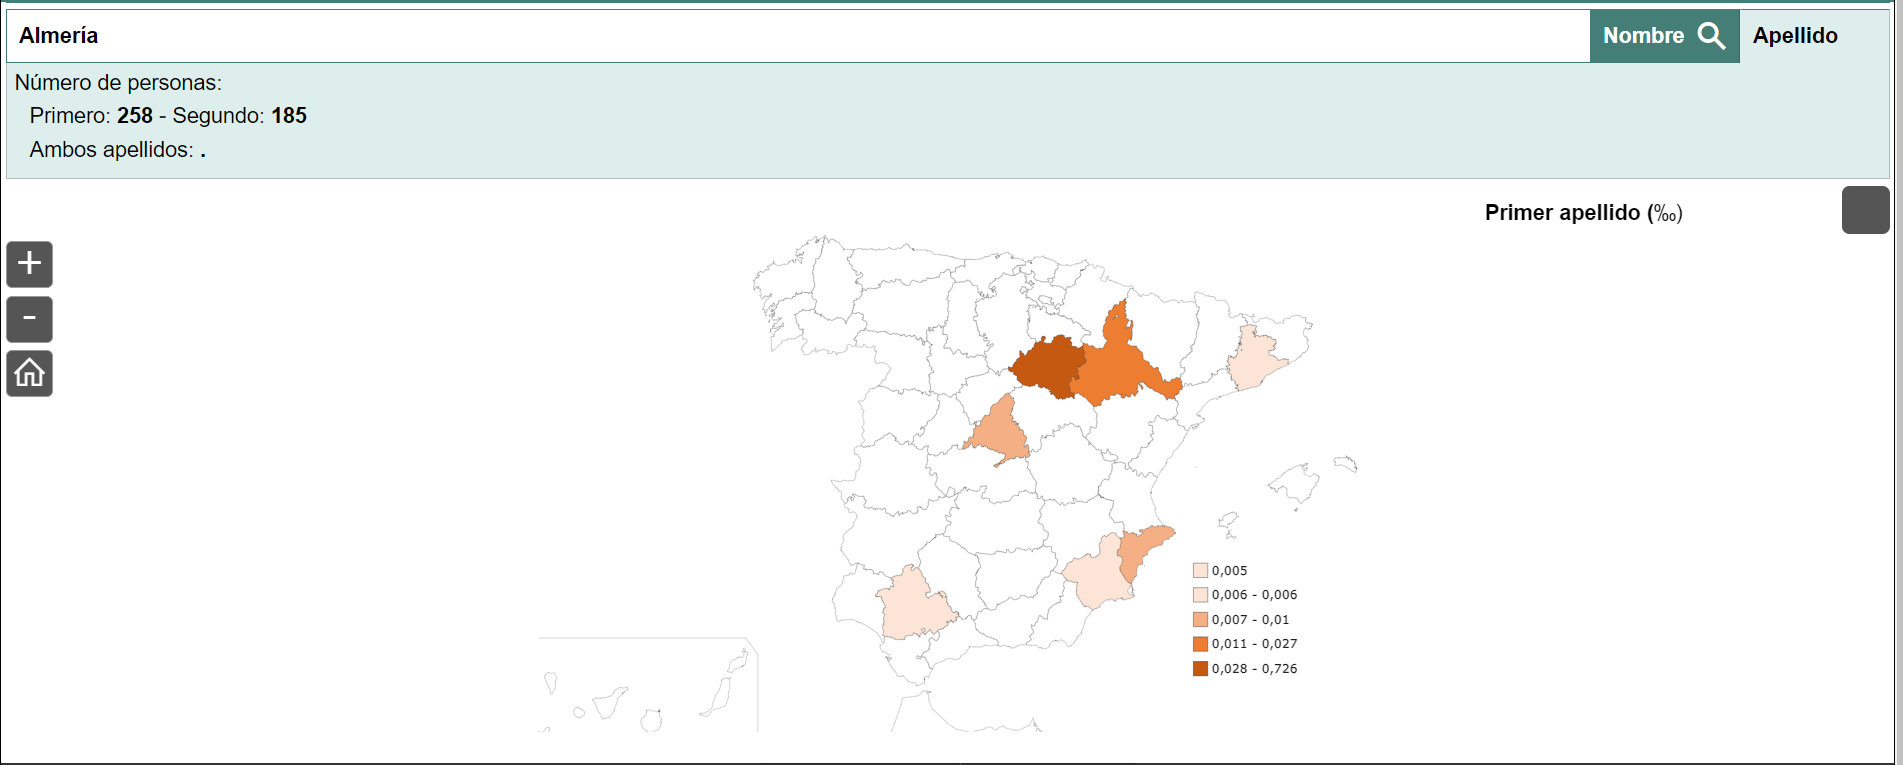The image size is (1903, 765).
Task: Zoom out of the map
Action: point(30,319)
